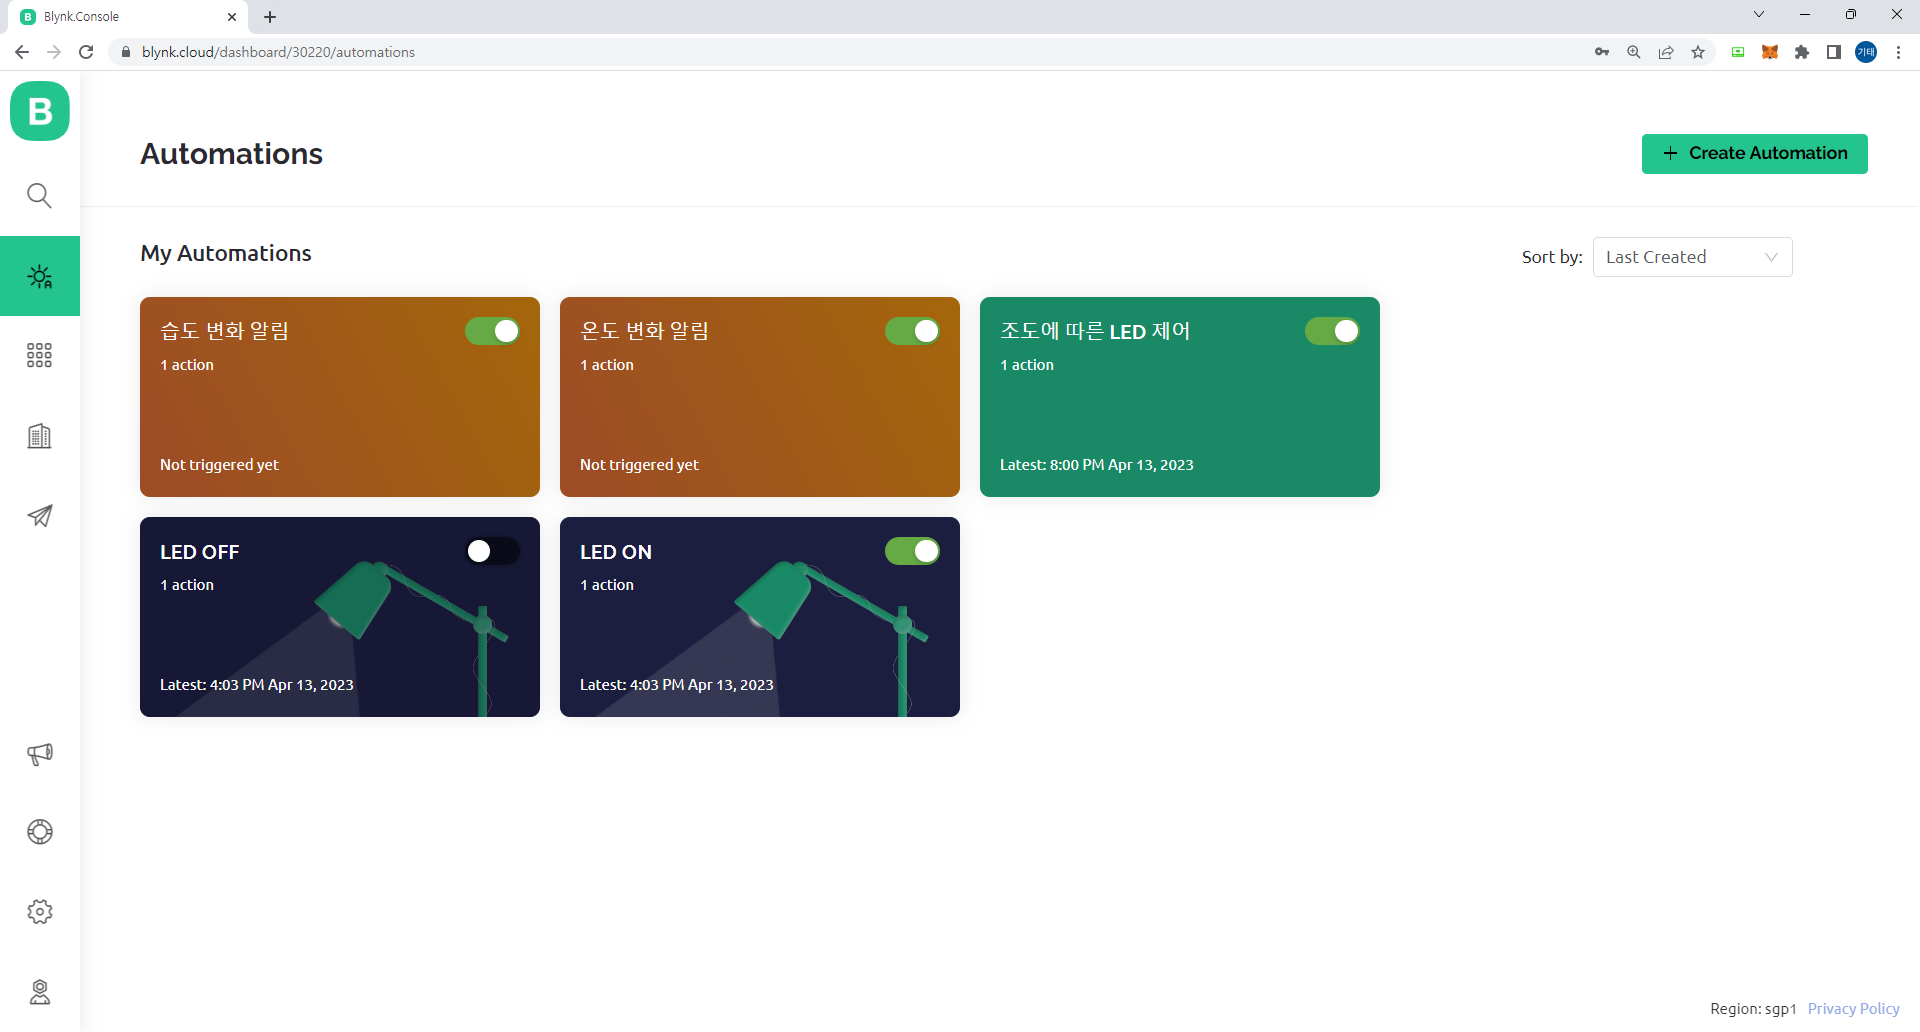Open the 온도 변화 알림 automation card
The height and width of the screenshot is (1032, 1920).
pos(760,397)
